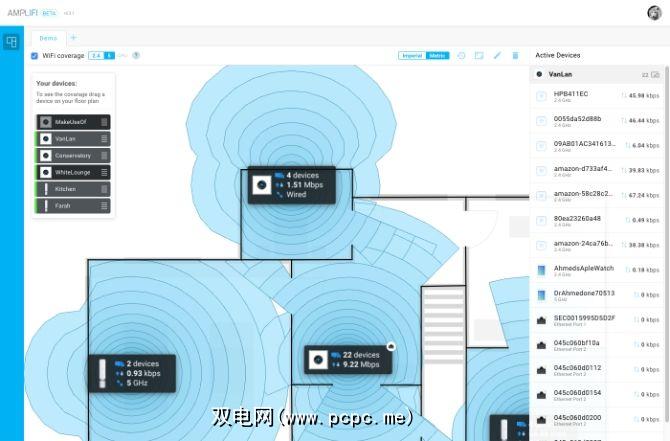This screenshot has height=441, width=670.
Task: Select MakeUseOf in Your devices list
Action: coord(73,122)
